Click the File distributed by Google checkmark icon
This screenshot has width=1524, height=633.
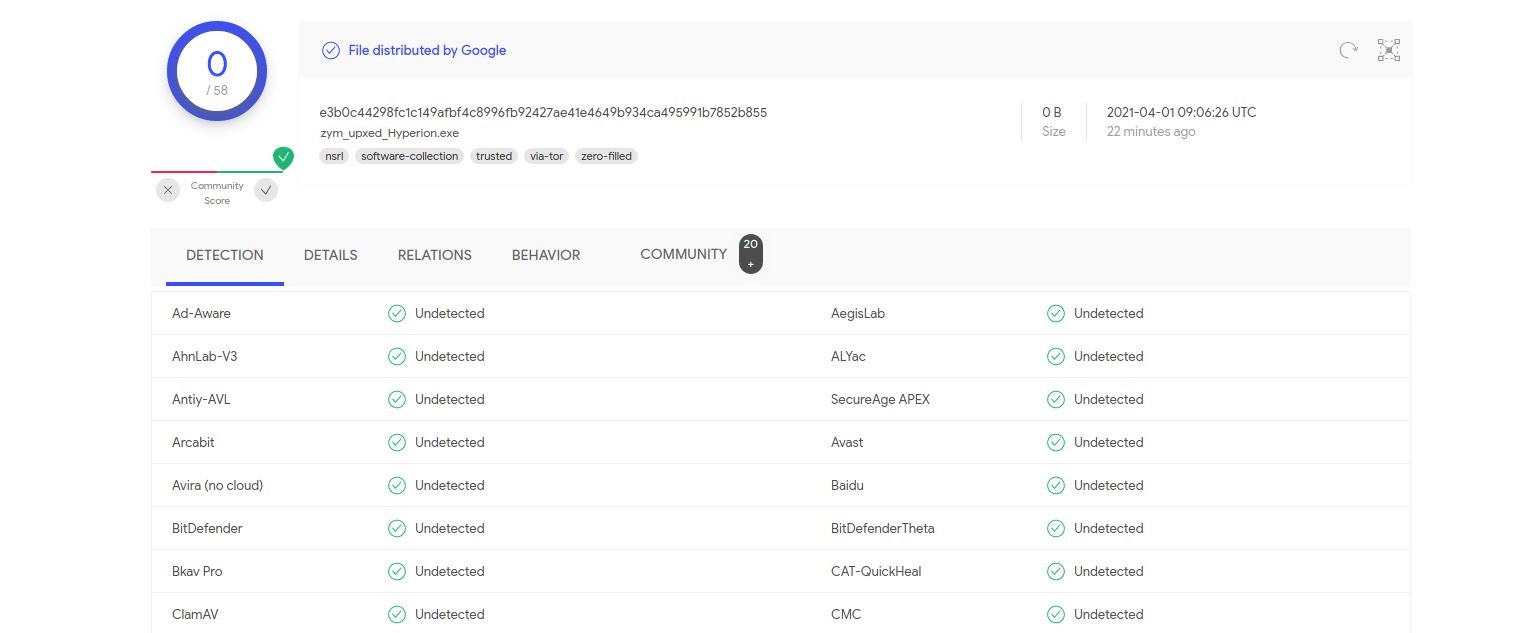[x=330, y=50]
